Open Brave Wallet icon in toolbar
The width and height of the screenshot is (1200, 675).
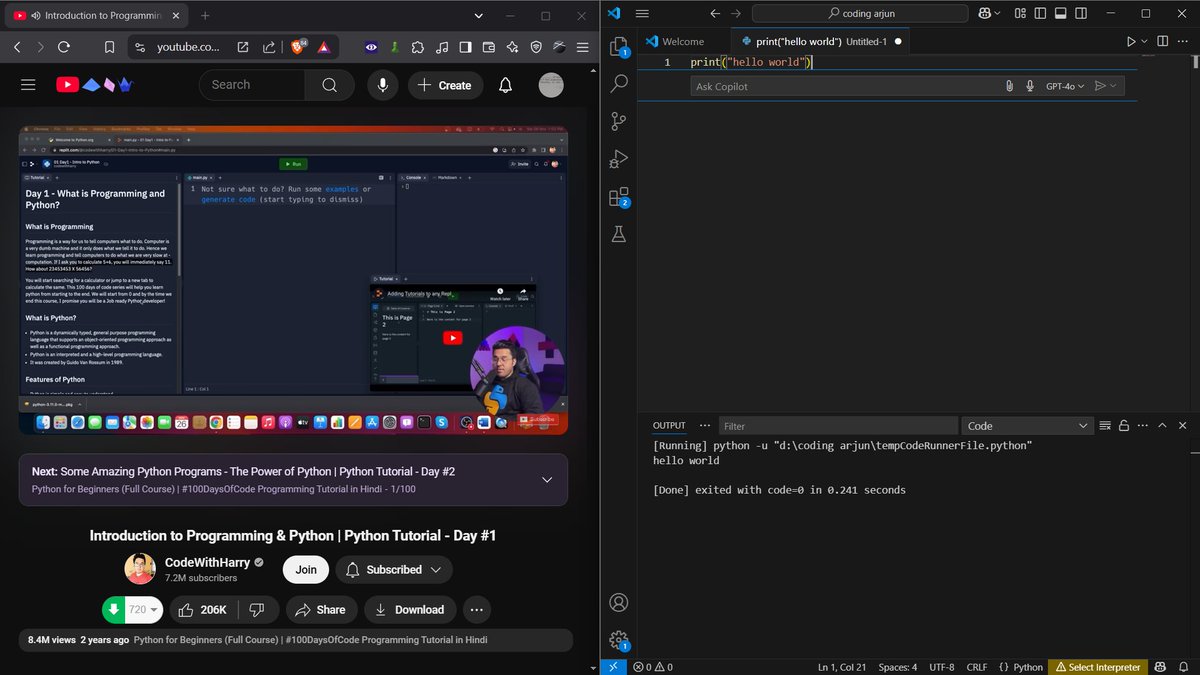(x=489, y=47)
